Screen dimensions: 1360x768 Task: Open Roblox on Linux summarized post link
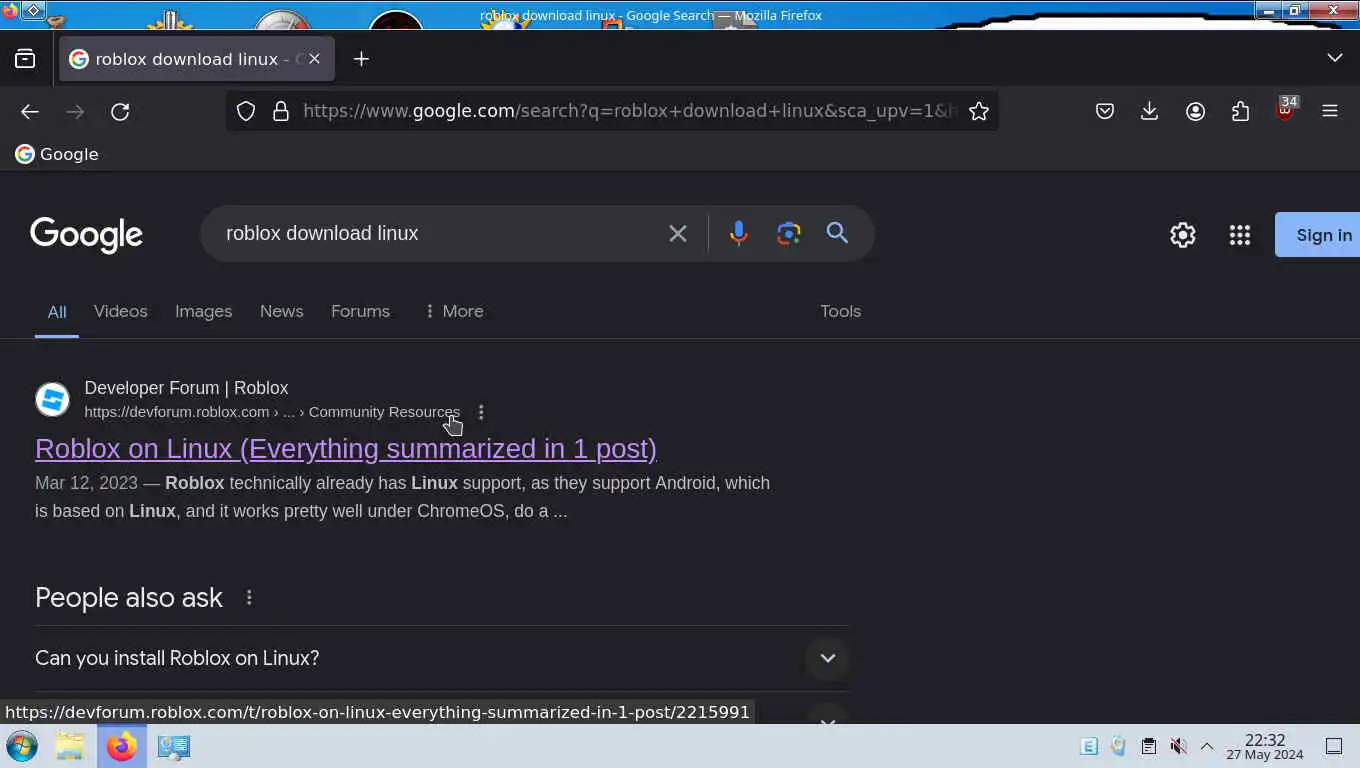point(346,449)
